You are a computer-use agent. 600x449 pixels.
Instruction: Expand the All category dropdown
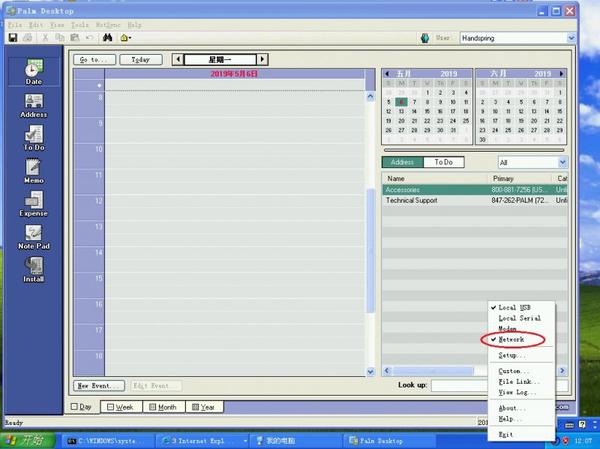(532, 162)
